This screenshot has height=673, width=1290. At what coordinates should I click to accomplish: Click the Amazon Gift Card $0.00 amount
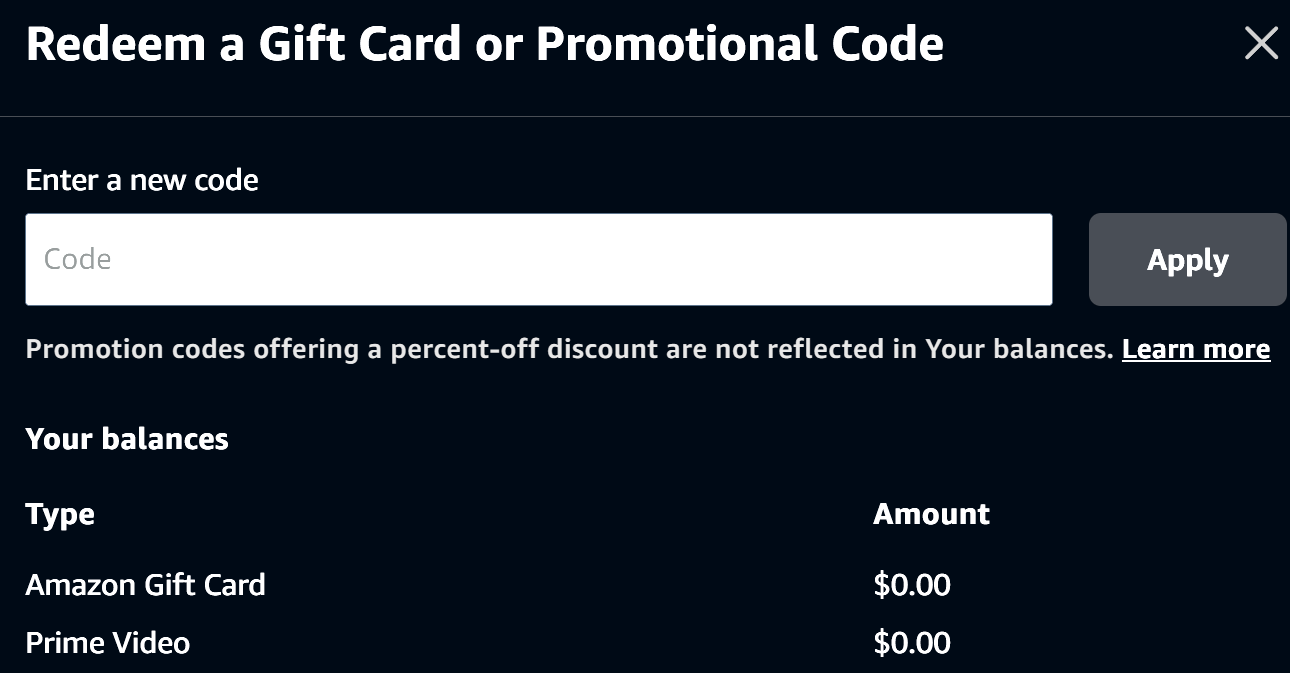tap(912, 584)
